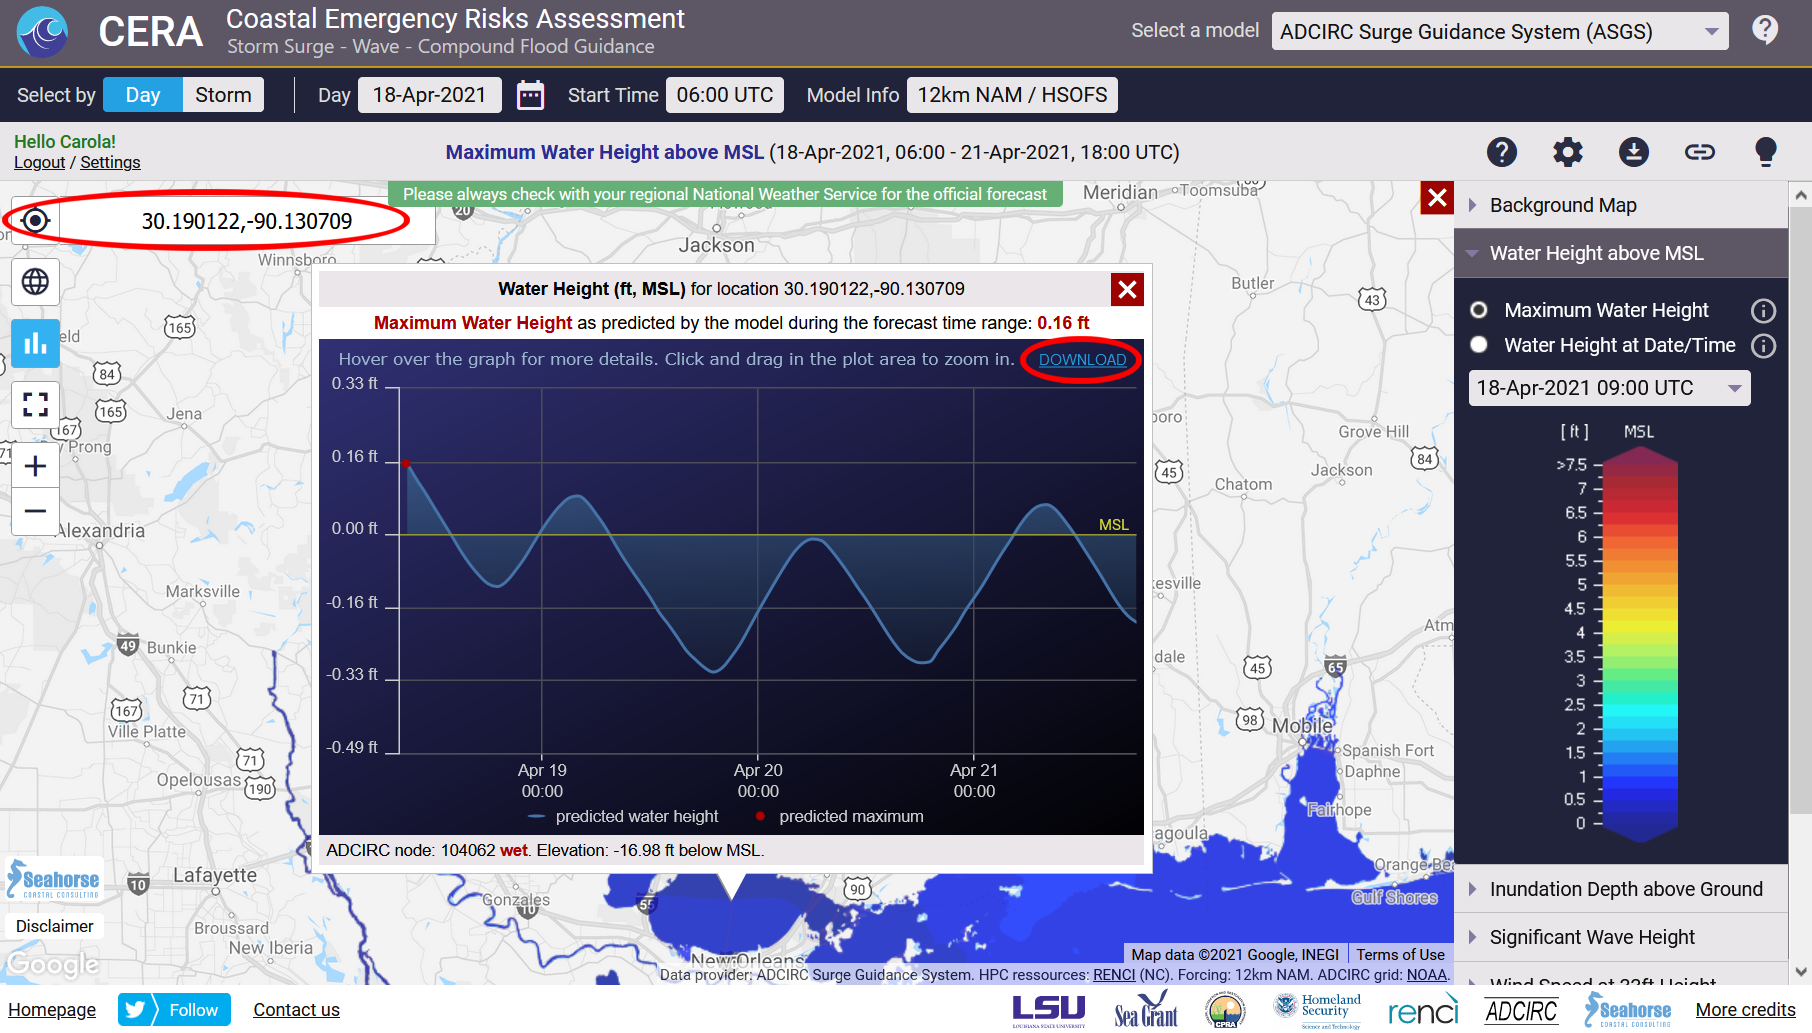Expand the Significant Wave Height section
Screen dimensions: 1812x1033
tap(1592, 937)
